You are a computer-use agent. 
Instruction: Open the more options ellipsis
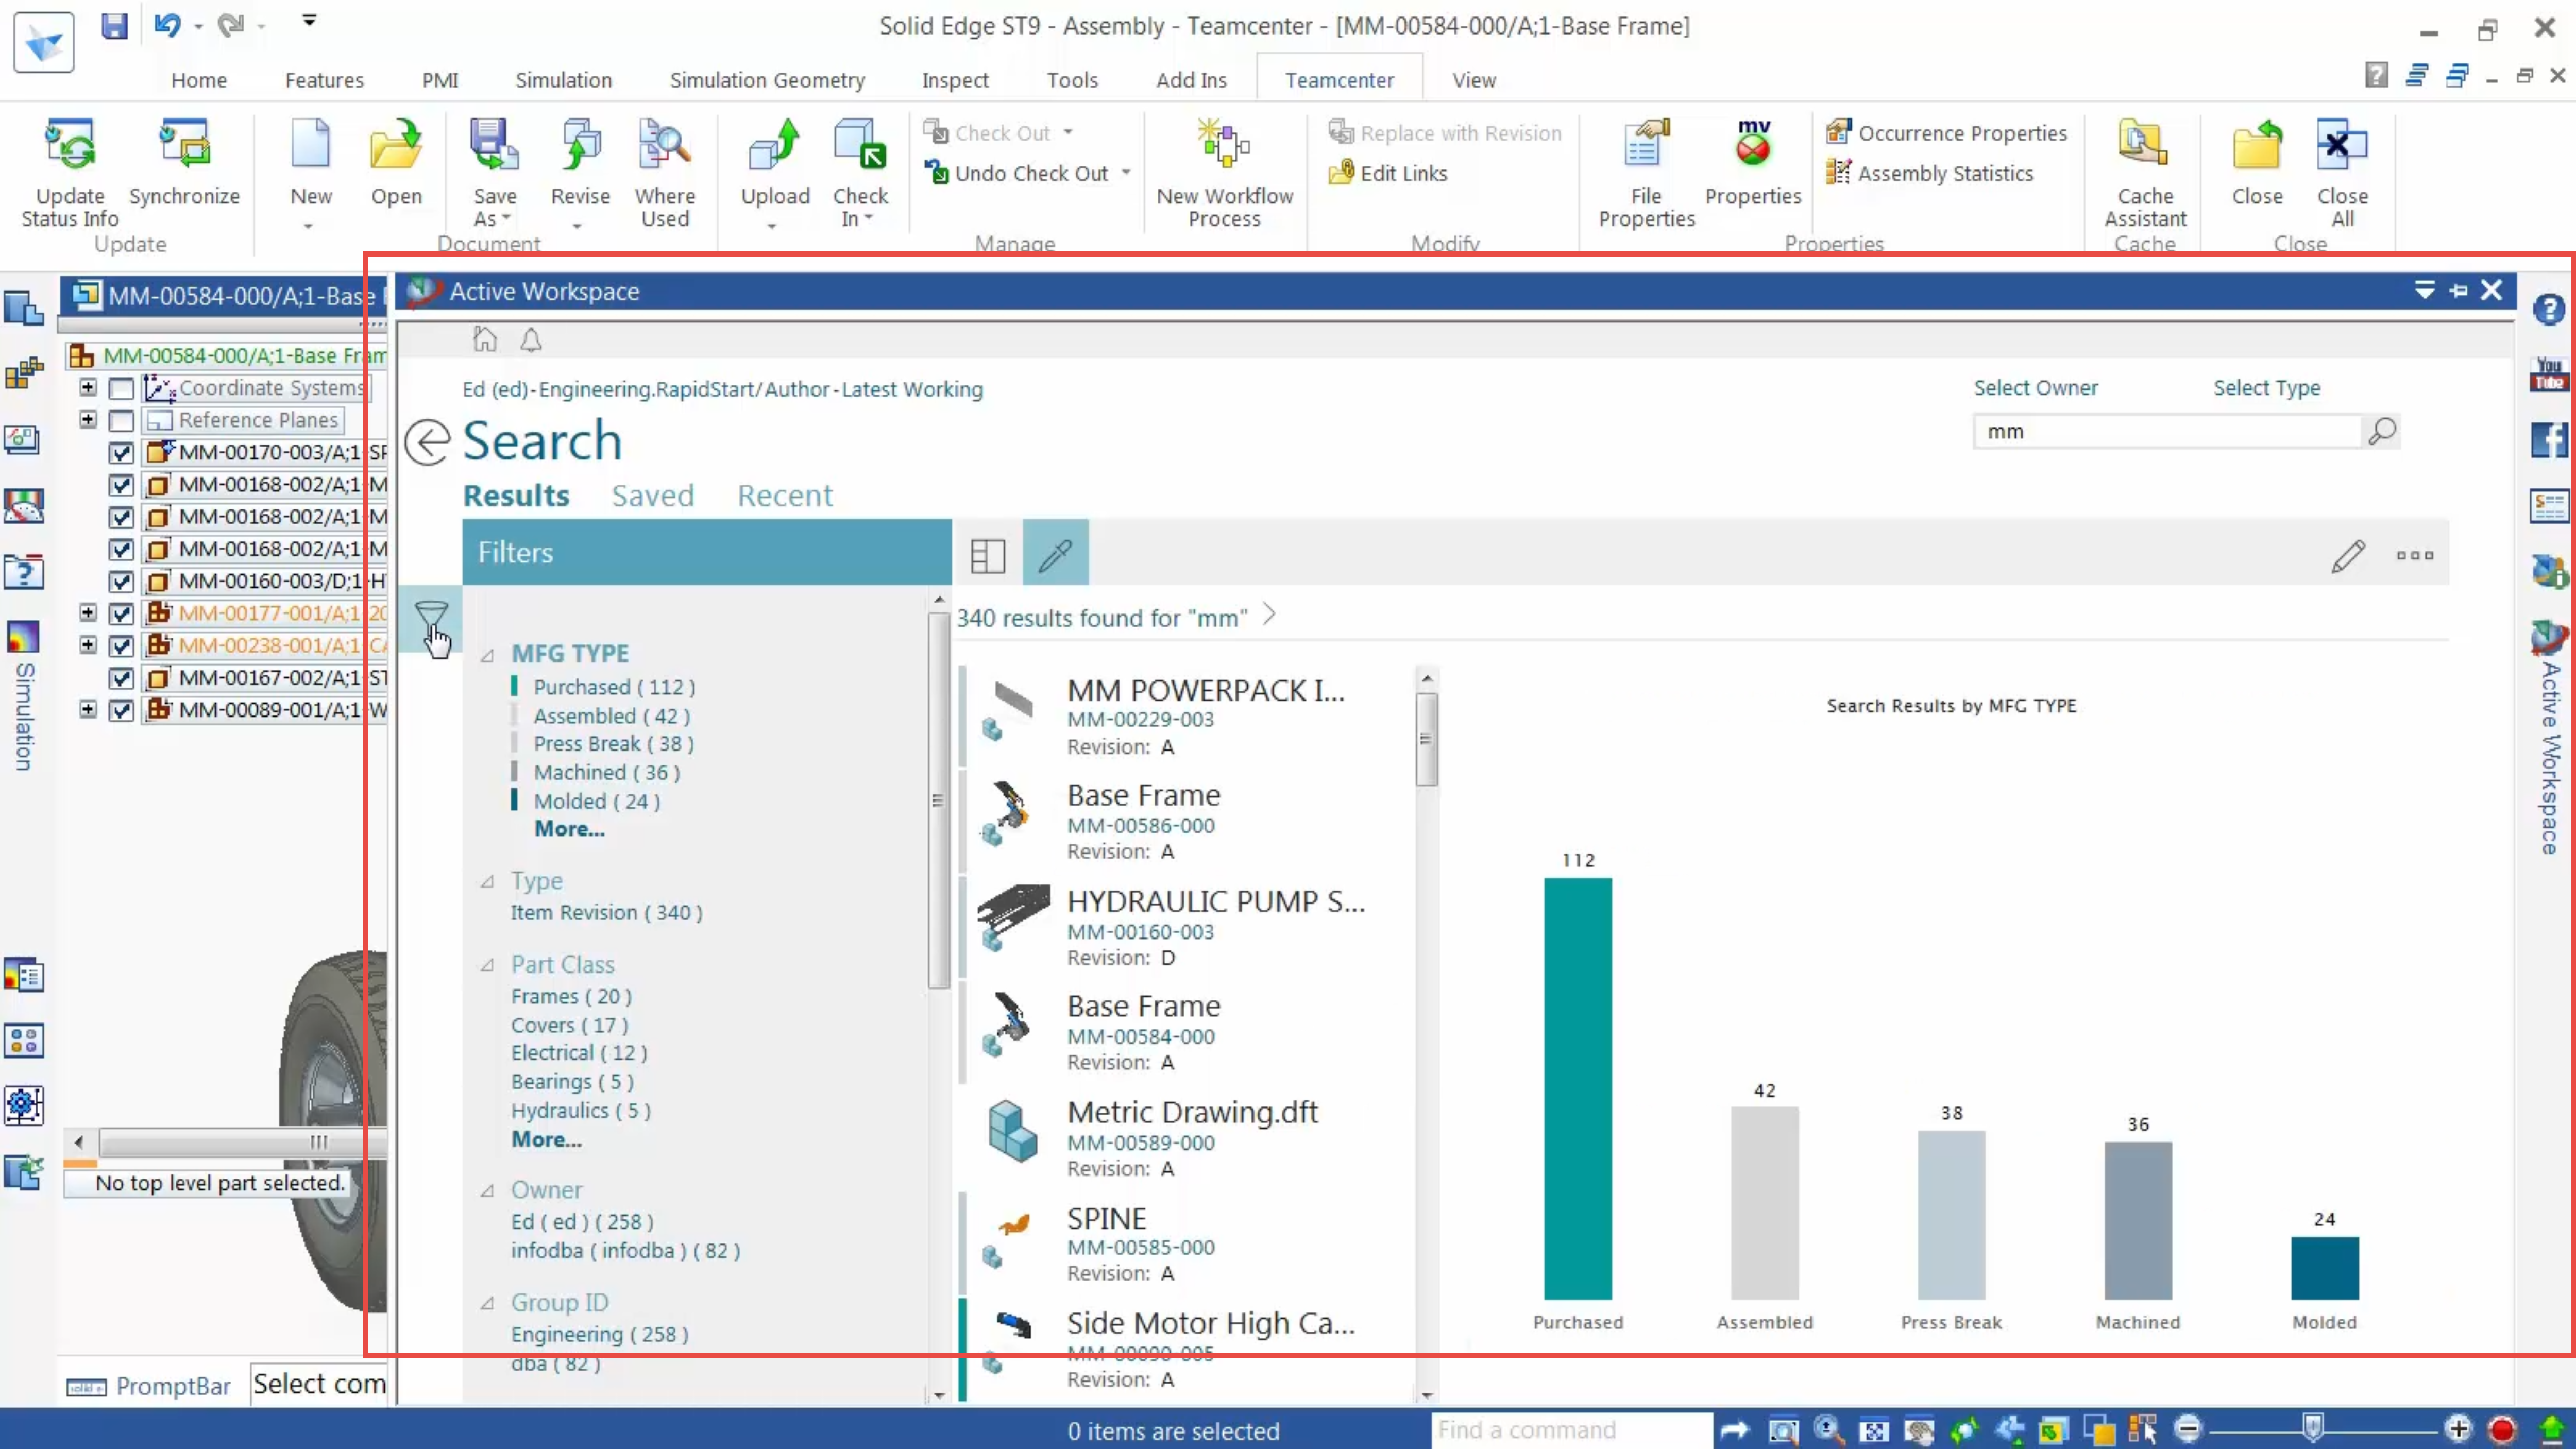[2415, 556]
